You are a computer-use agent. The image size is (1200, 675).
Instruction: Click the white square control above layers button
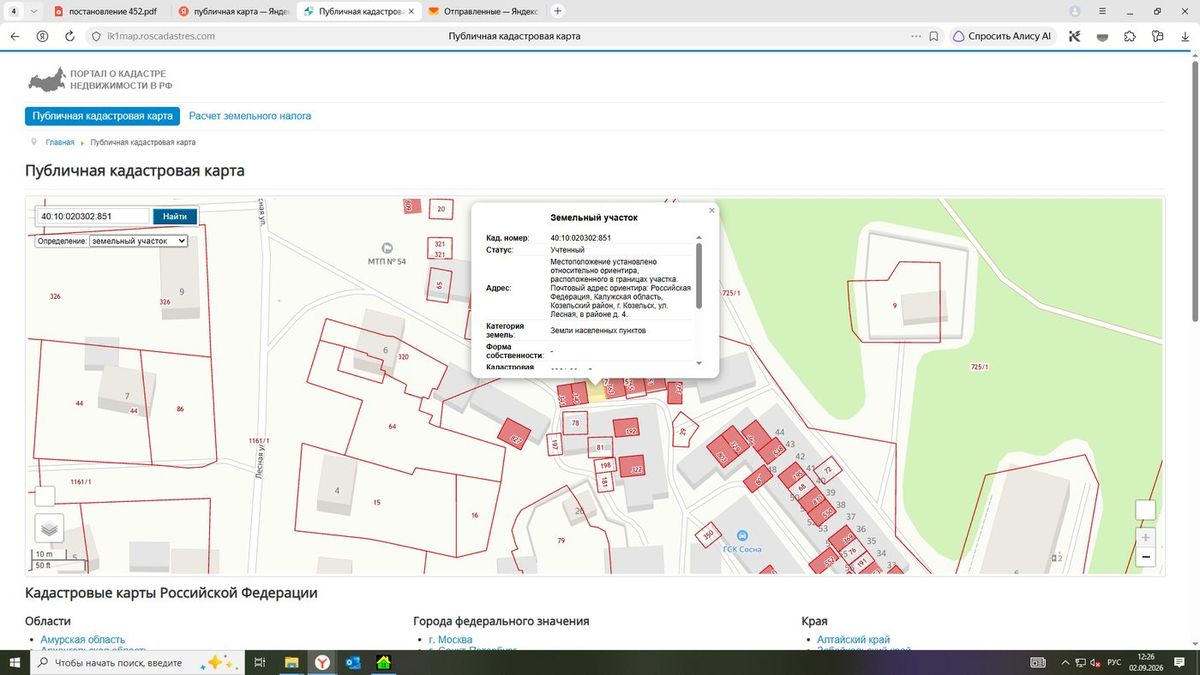(x=45, y=496)
